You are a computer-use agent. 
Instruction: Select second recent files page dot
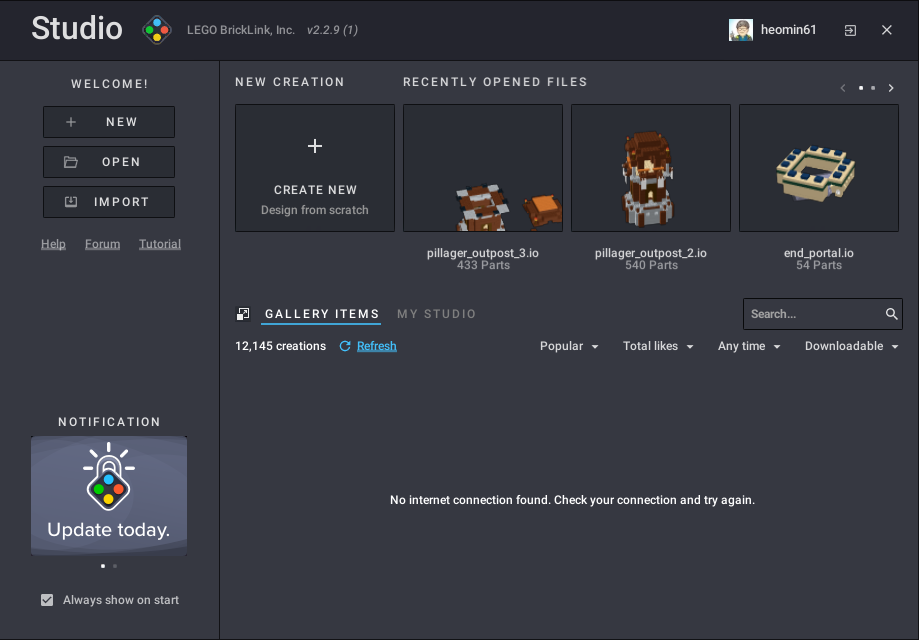point(873,88)
